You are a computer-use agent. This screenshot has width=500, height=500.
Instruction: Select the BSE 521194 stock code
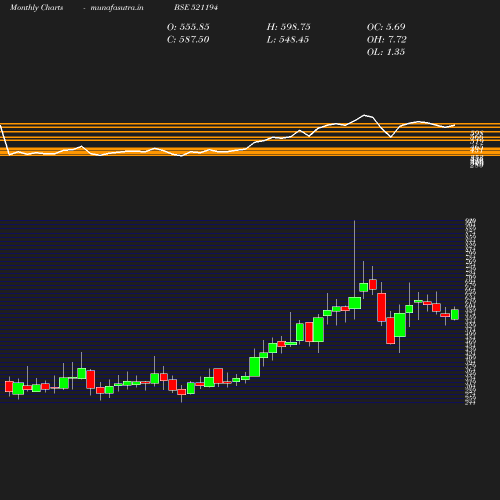pos(196,7)
